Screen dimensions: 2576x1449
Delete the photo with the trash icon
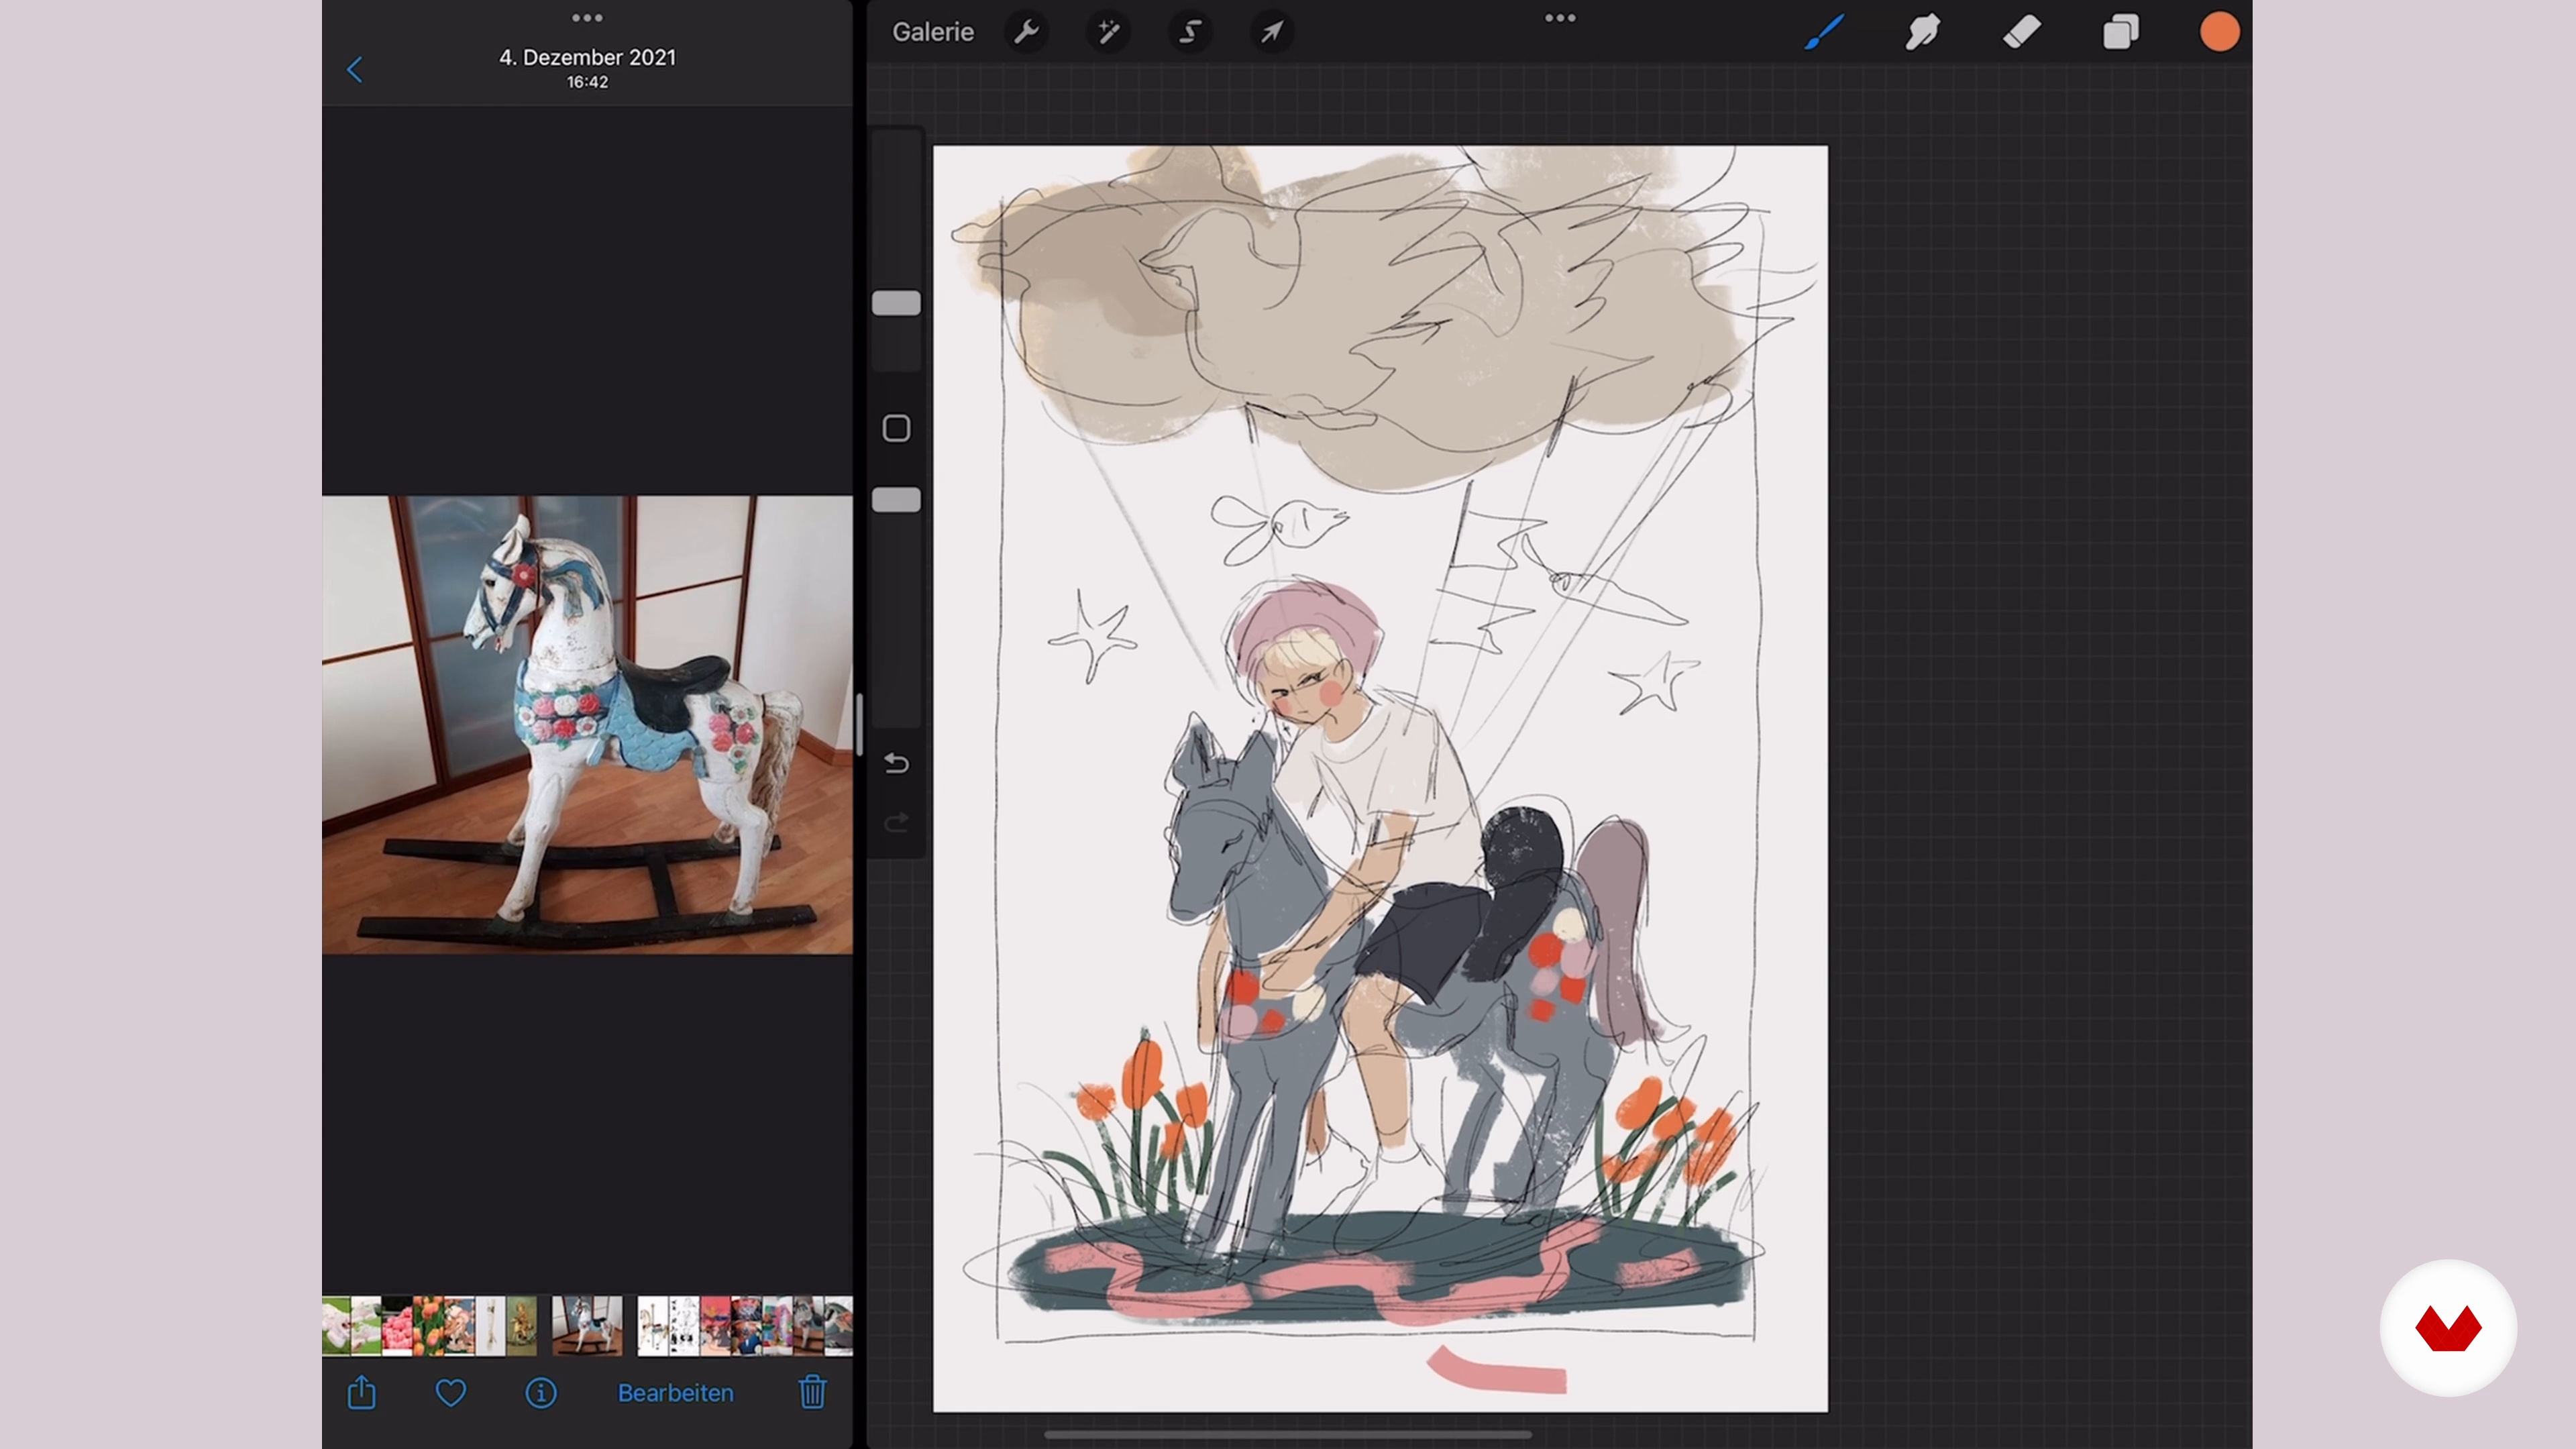[812, 1392]
